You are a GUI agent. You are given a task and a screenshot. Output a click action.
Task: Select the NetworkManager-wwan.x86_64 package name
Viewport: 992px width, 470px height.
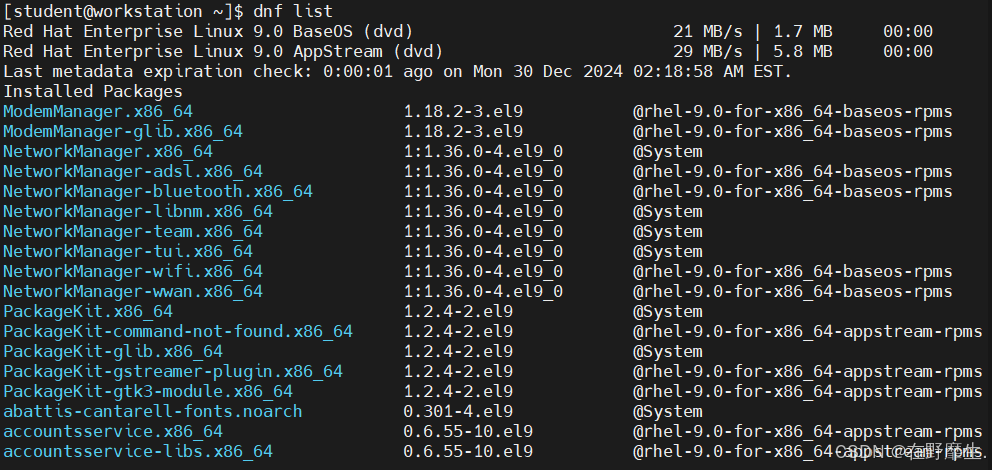coord(133,292)
